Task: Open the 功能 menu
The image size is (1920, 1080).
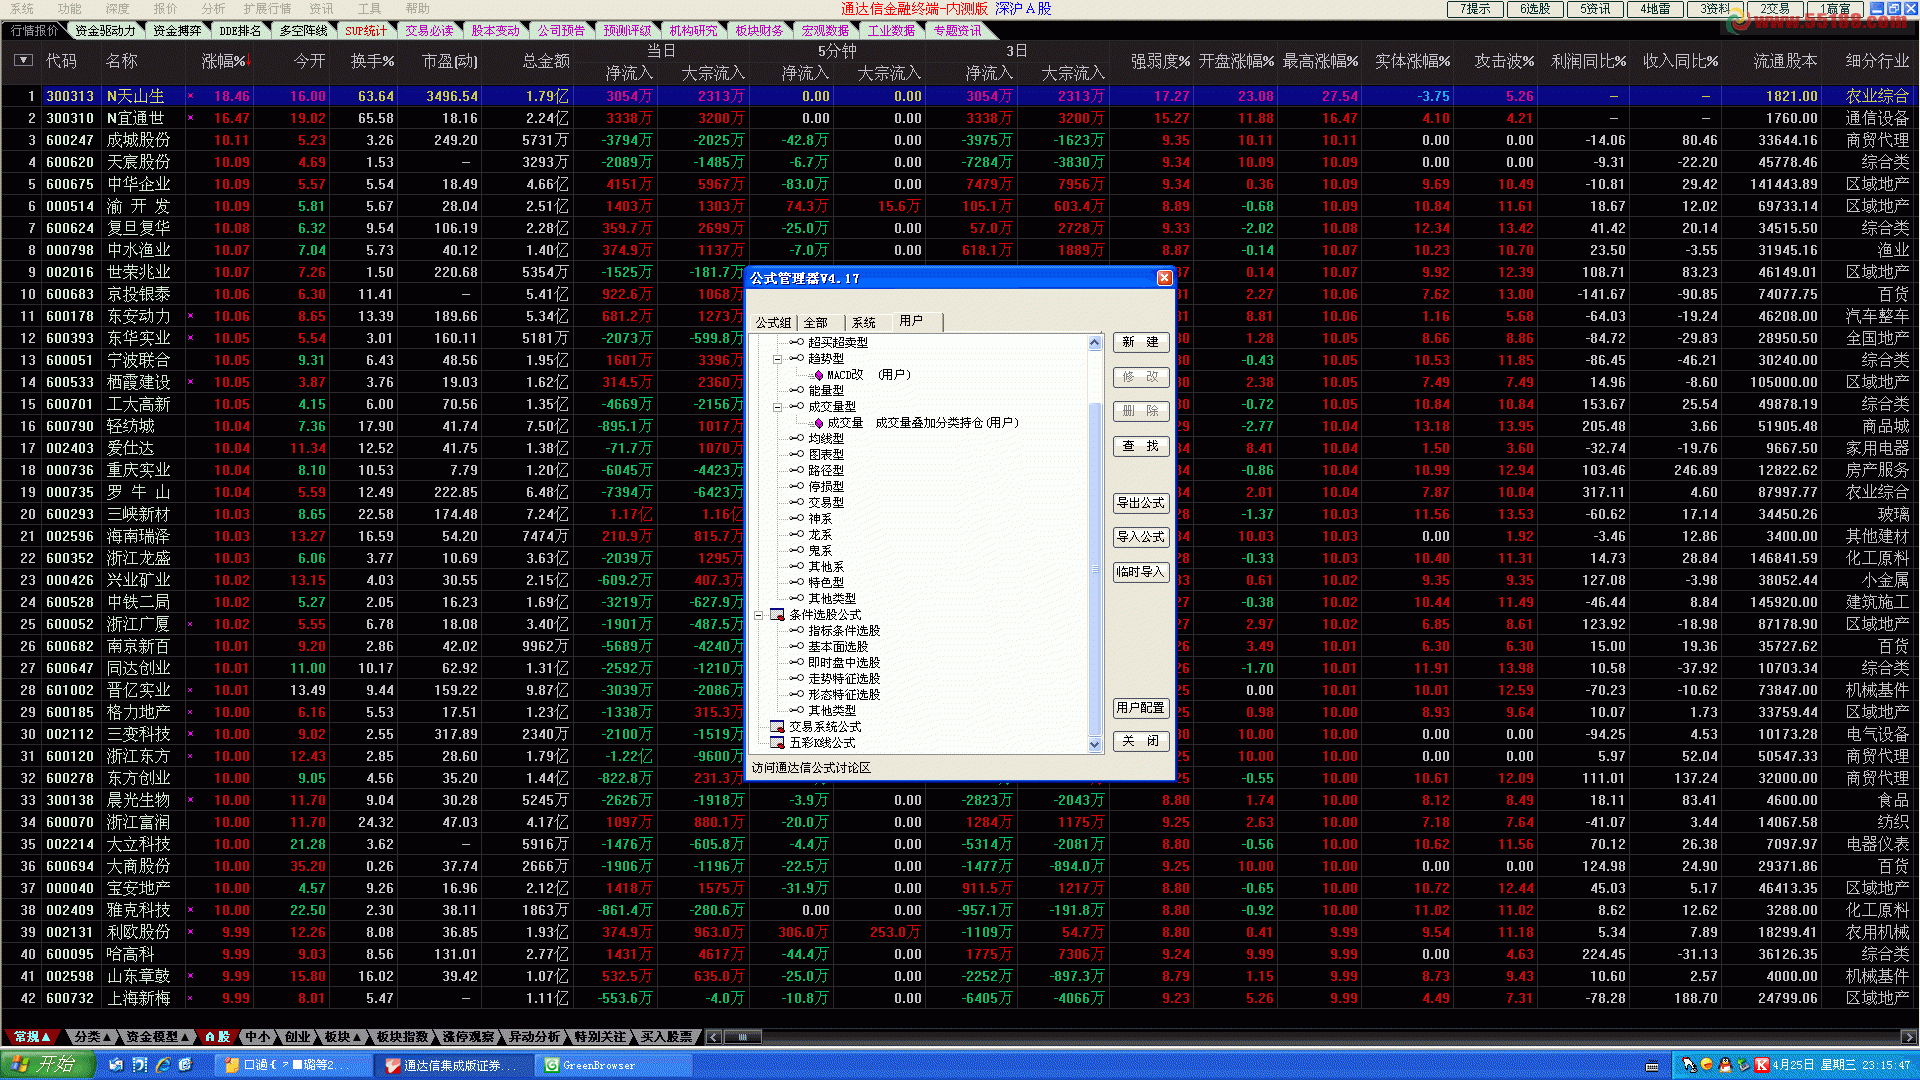Action: [x=69, y=9]
